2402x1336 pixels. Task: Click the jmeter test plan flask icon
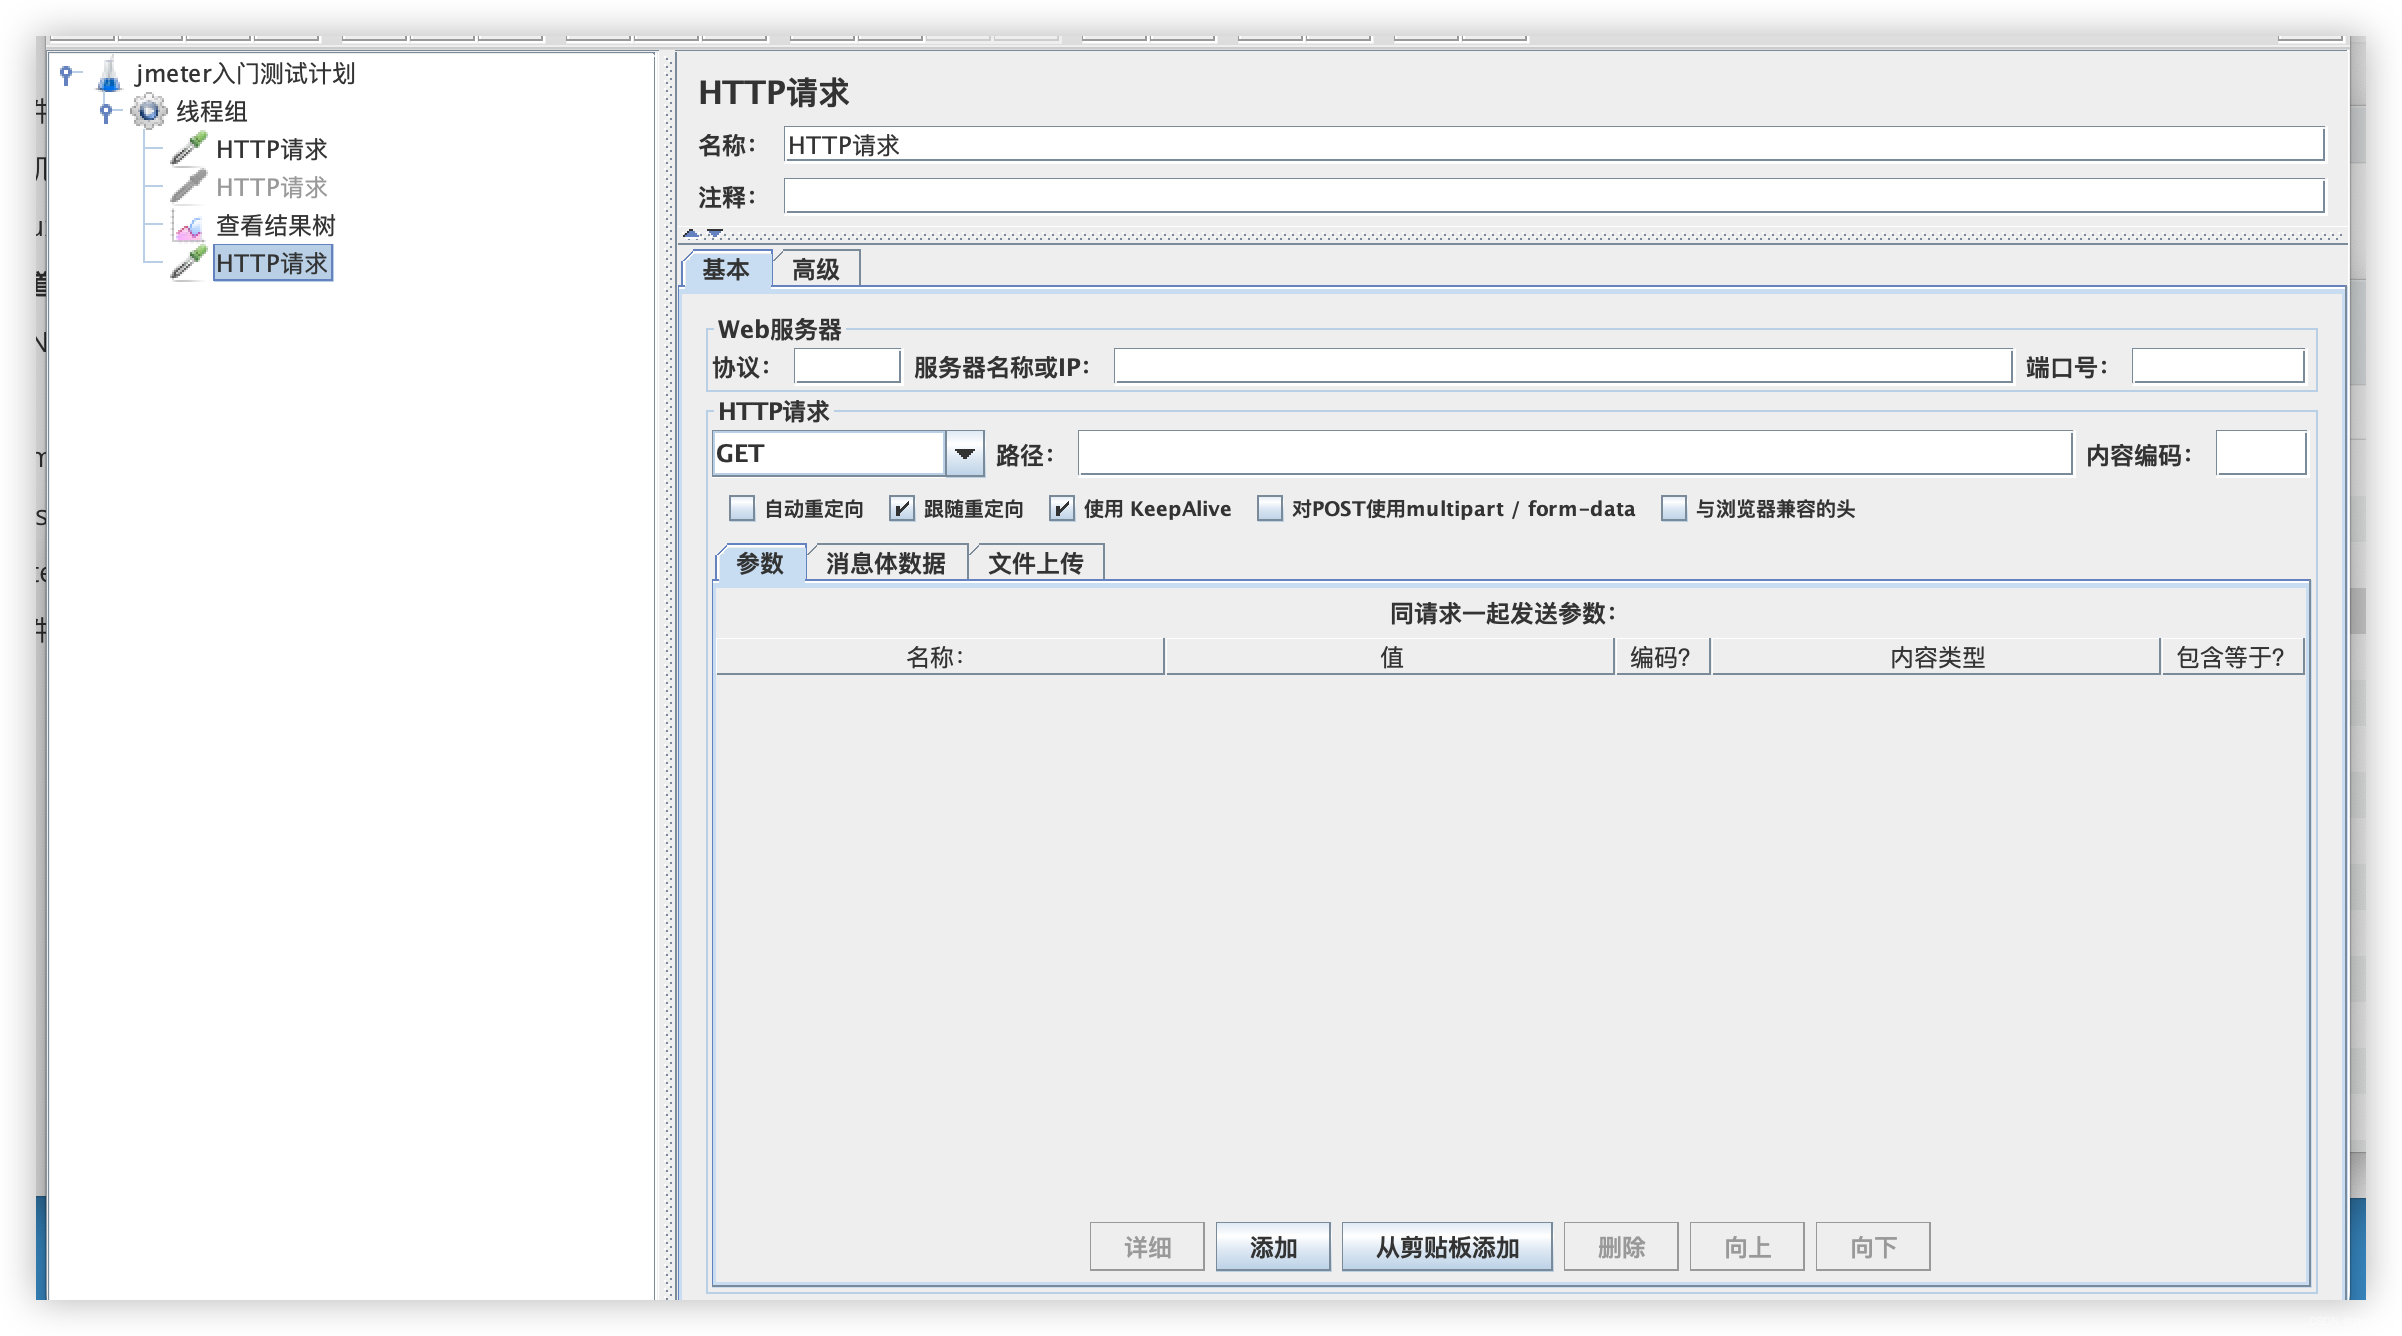pyautogui.click(x=109, y=74)
